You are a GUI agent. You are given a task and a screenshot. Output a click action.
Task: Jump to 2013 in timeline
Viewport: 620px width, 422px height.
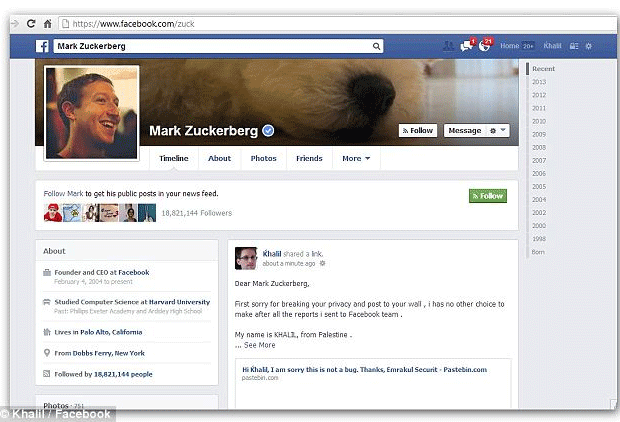(x=539, y=82)
